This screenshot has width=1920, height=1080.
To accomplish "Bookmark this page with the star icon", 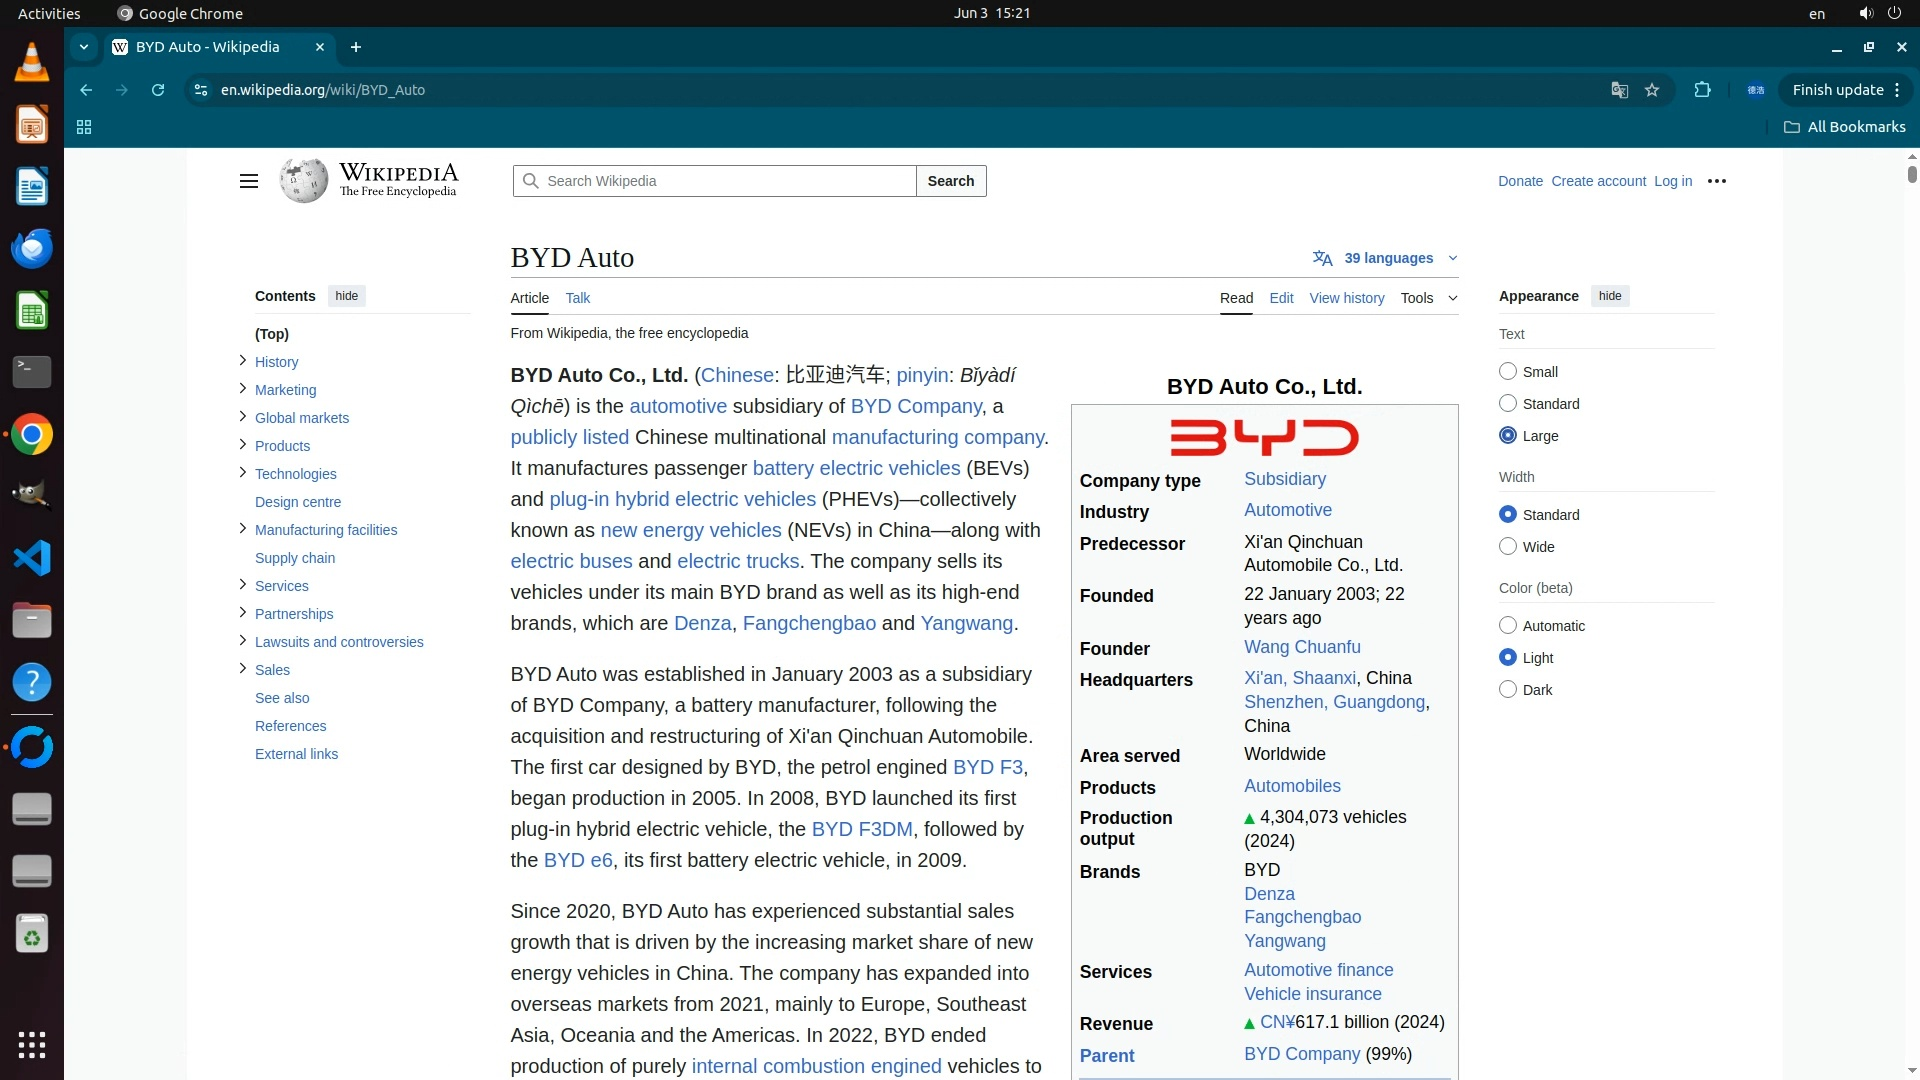I will 1652,90.
